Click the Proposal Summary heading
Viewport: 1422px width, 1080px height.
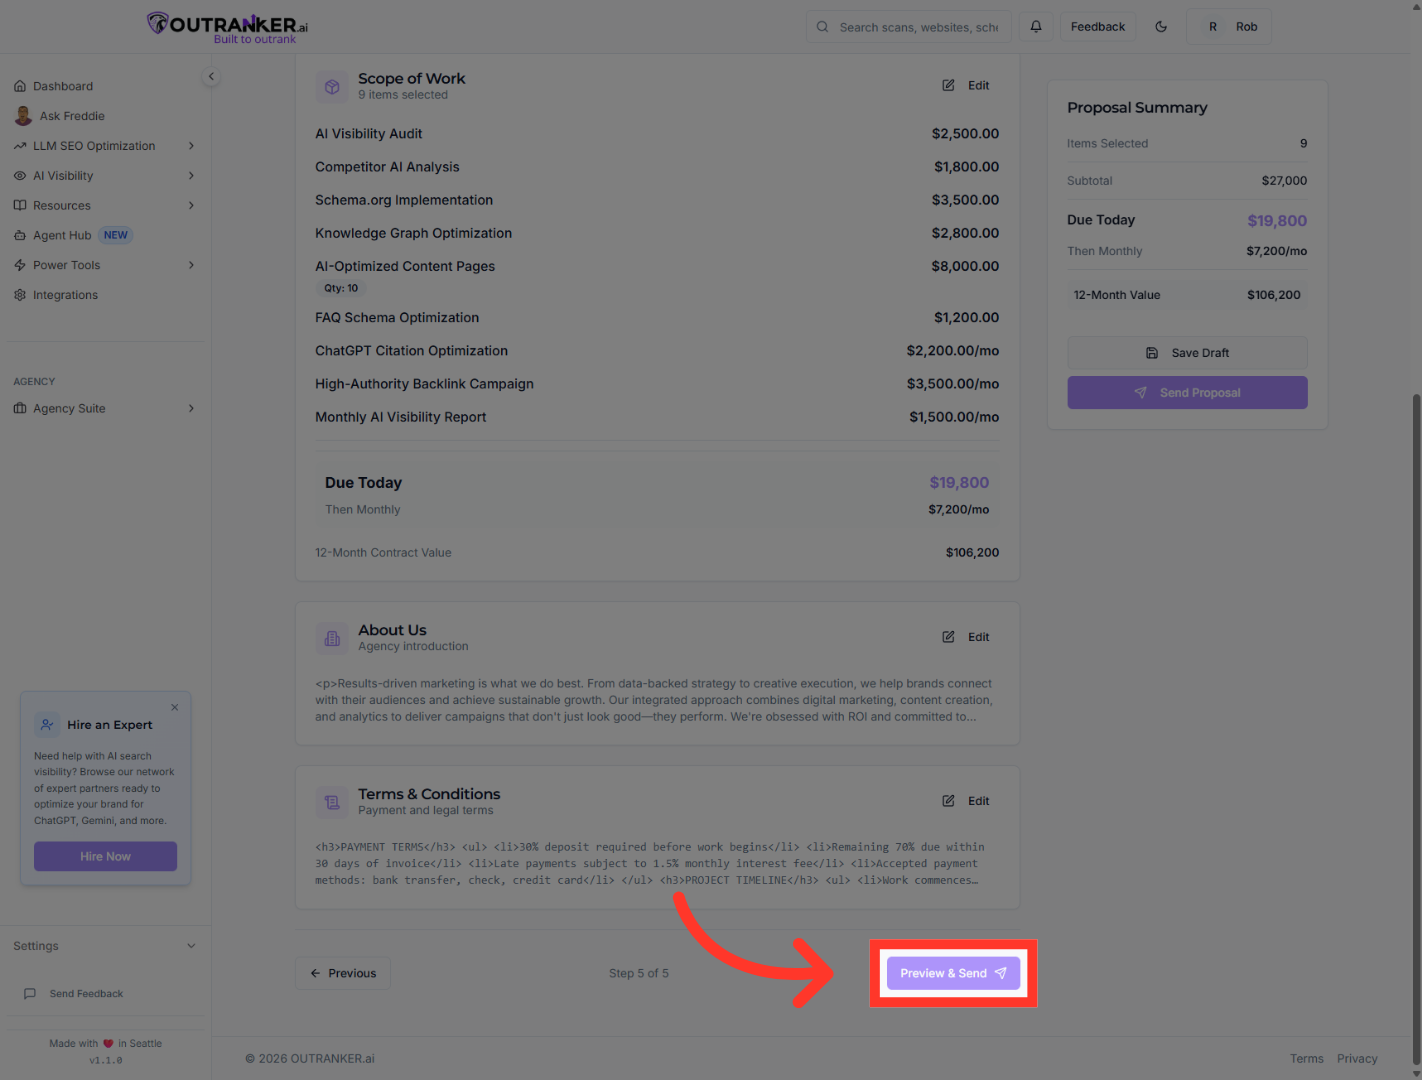(x=1137, y=108)
